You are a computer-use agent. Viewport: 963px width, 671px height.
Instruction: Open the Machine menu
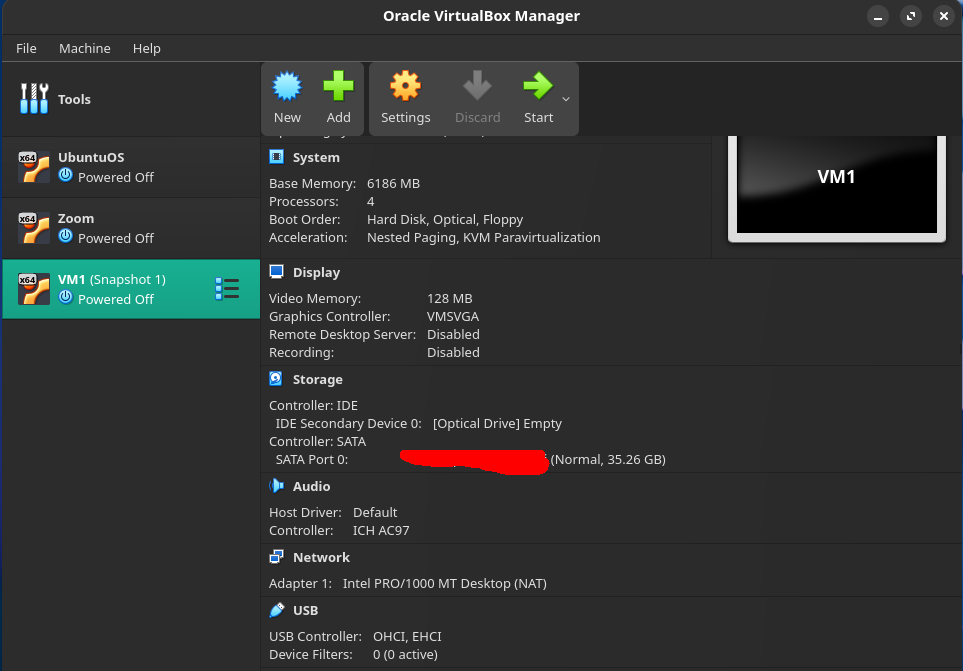click(x=85, y=48)
